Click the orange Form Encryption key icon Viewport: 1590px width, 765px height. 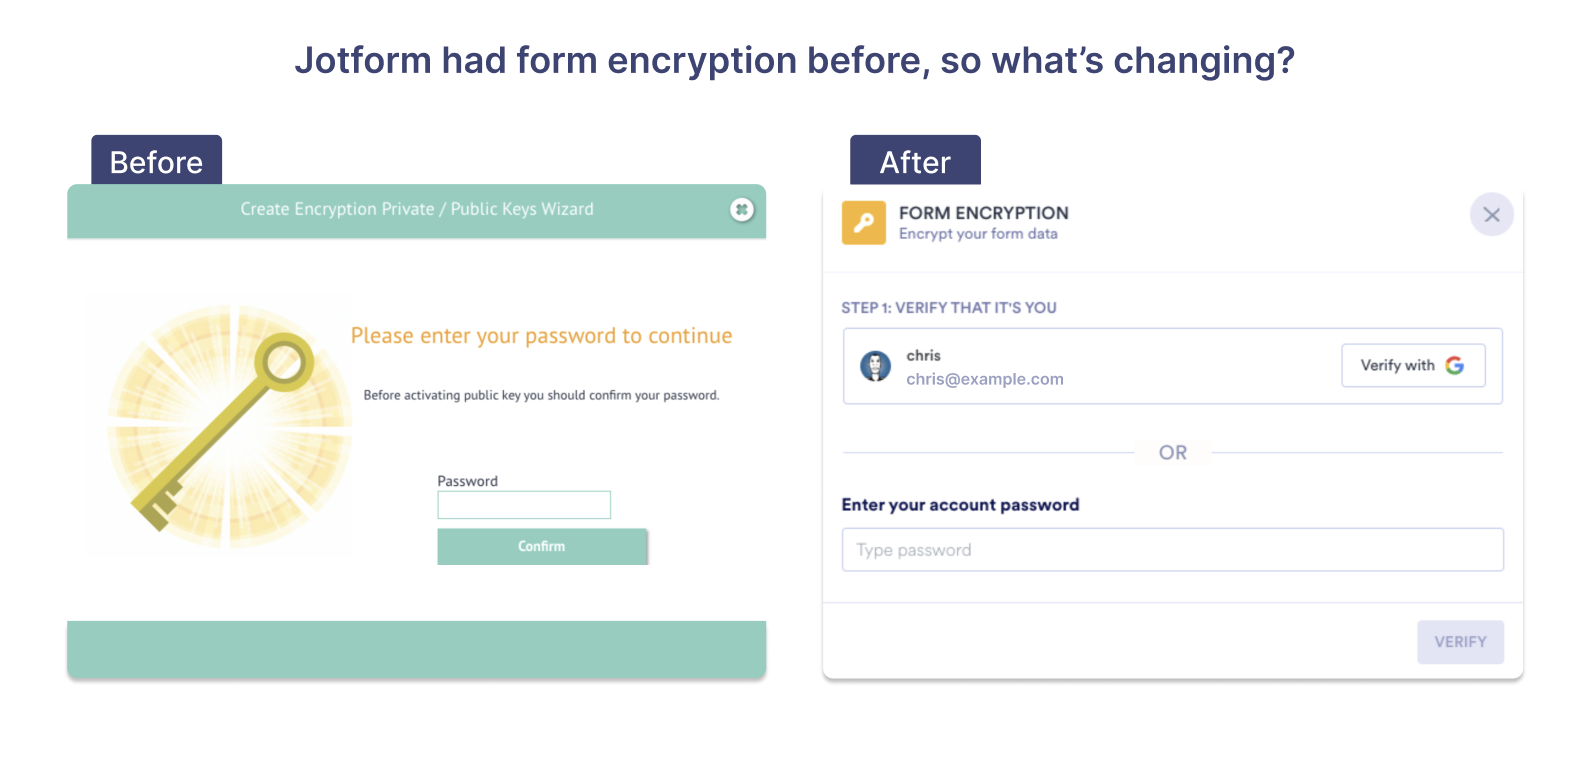click(x=864, y=223)
